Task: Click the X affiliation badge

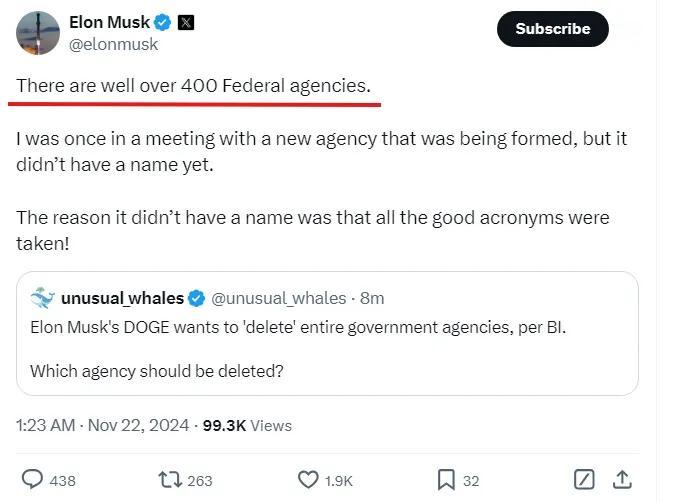Action: click(185, 23)
